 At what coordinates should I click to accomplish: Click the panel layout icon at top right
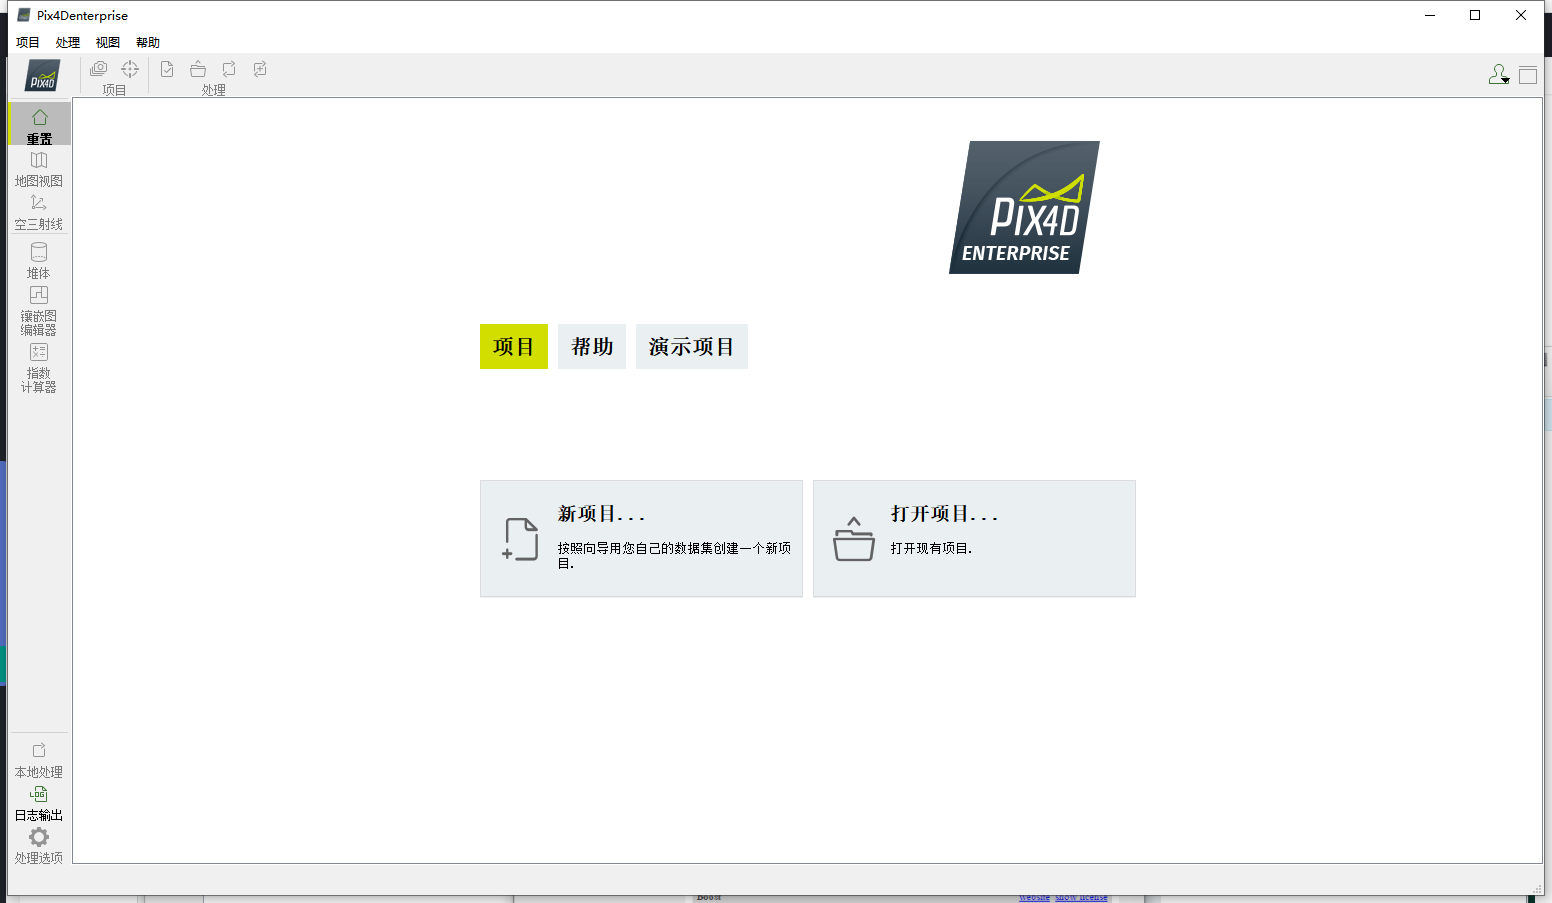(1528, 75)
